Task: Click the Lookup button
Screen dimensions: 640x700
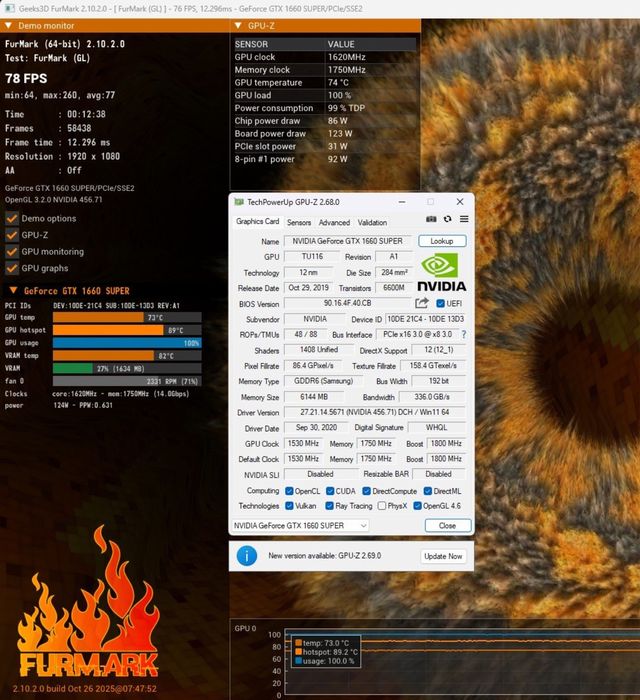Action: (x=442, y=241)
